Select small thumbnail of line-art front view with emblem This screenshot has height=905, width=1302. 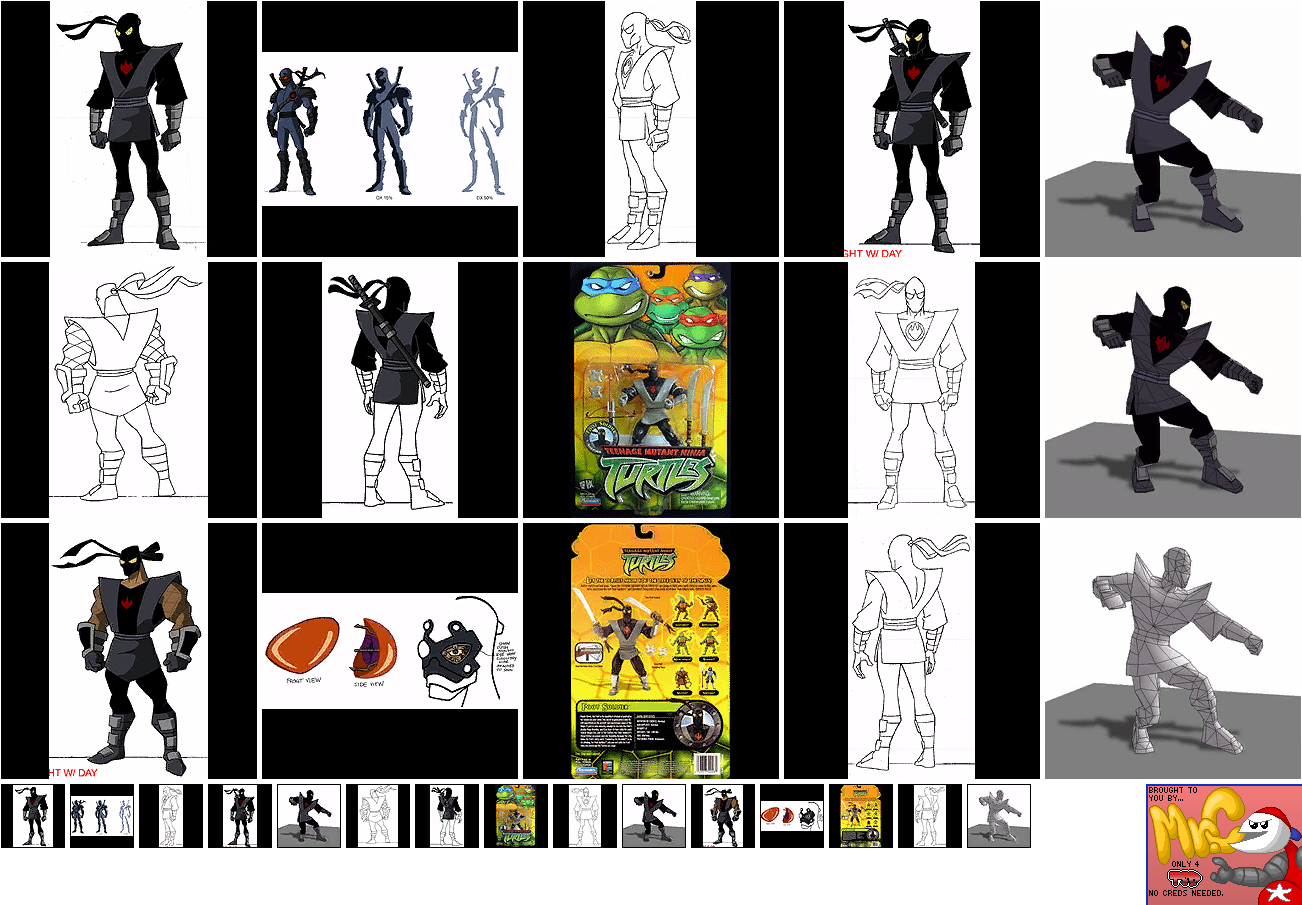pyautogui.click(x=585, y=816)
